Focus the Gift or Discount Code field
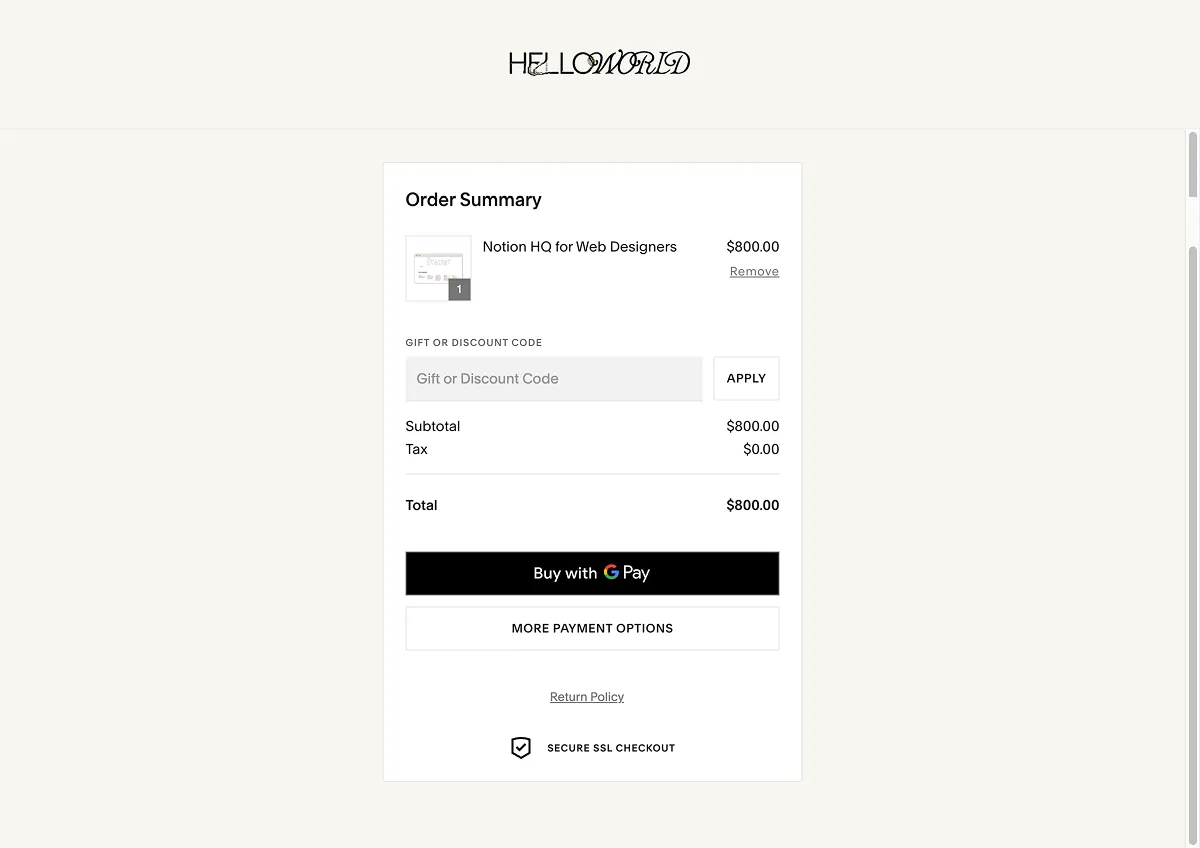Viewport: 1200px width, 848px height. tap(553, 379)
